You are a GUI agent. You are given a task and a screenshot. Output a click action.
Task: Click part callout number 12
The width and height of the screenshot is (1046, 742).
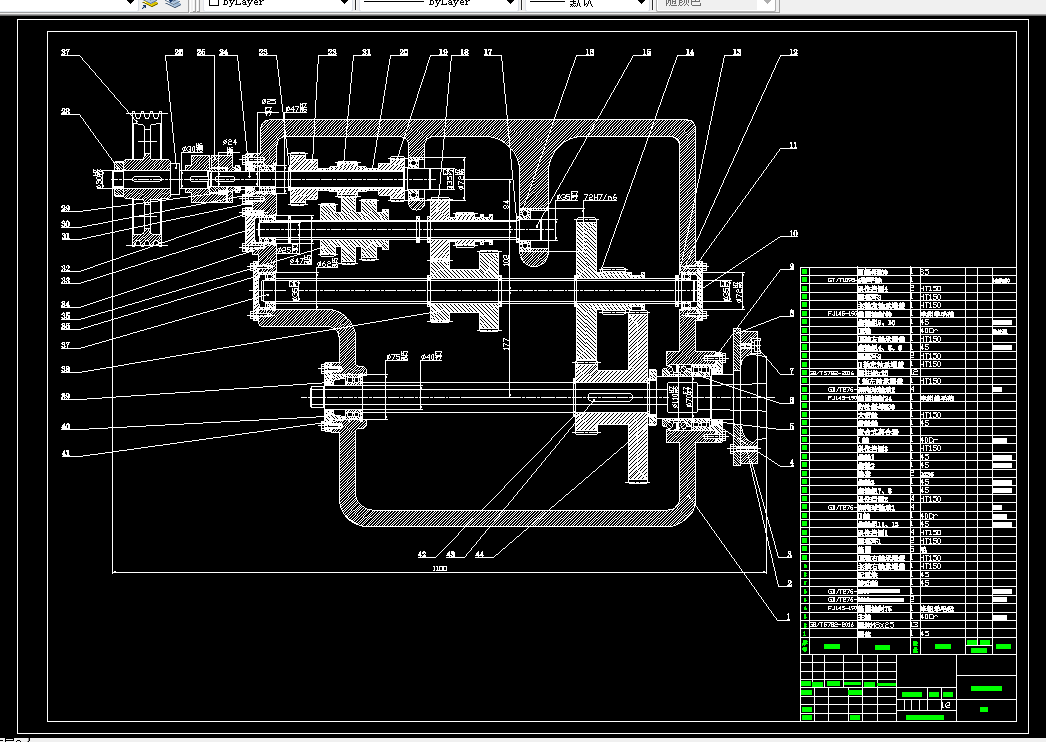(793, 52)
